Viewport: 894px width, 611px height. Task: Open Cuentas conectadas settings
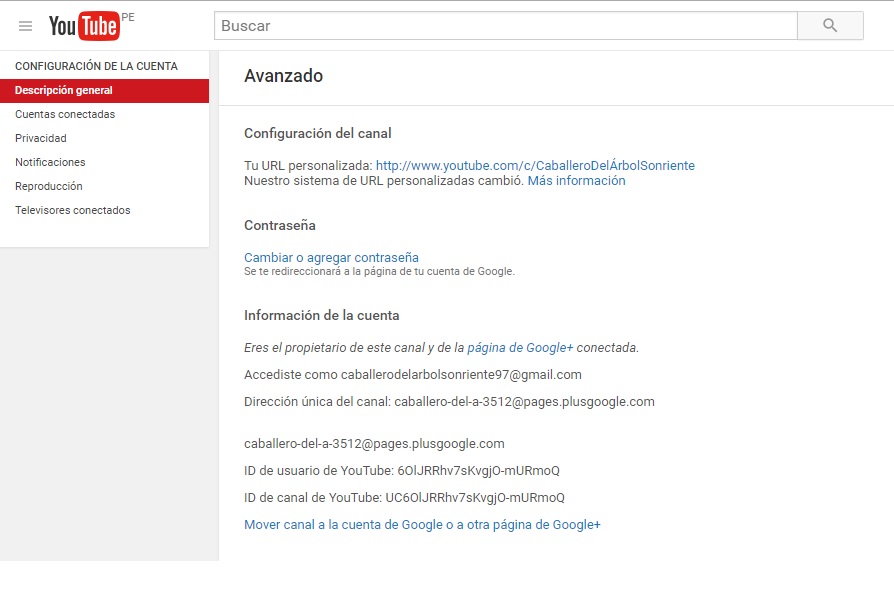click(x=65, y=115)
